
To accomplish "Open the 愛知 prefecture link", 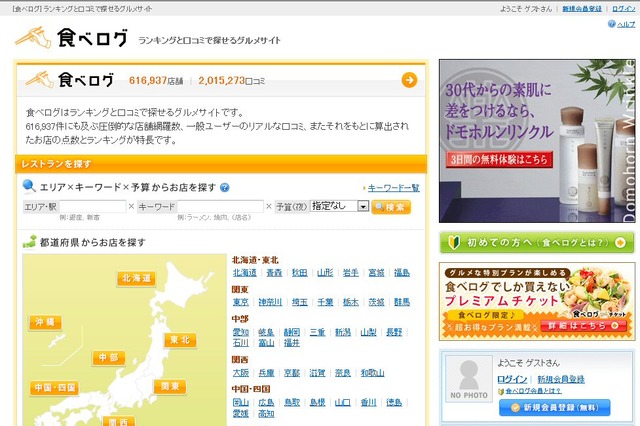I will [x=240, y=332].
